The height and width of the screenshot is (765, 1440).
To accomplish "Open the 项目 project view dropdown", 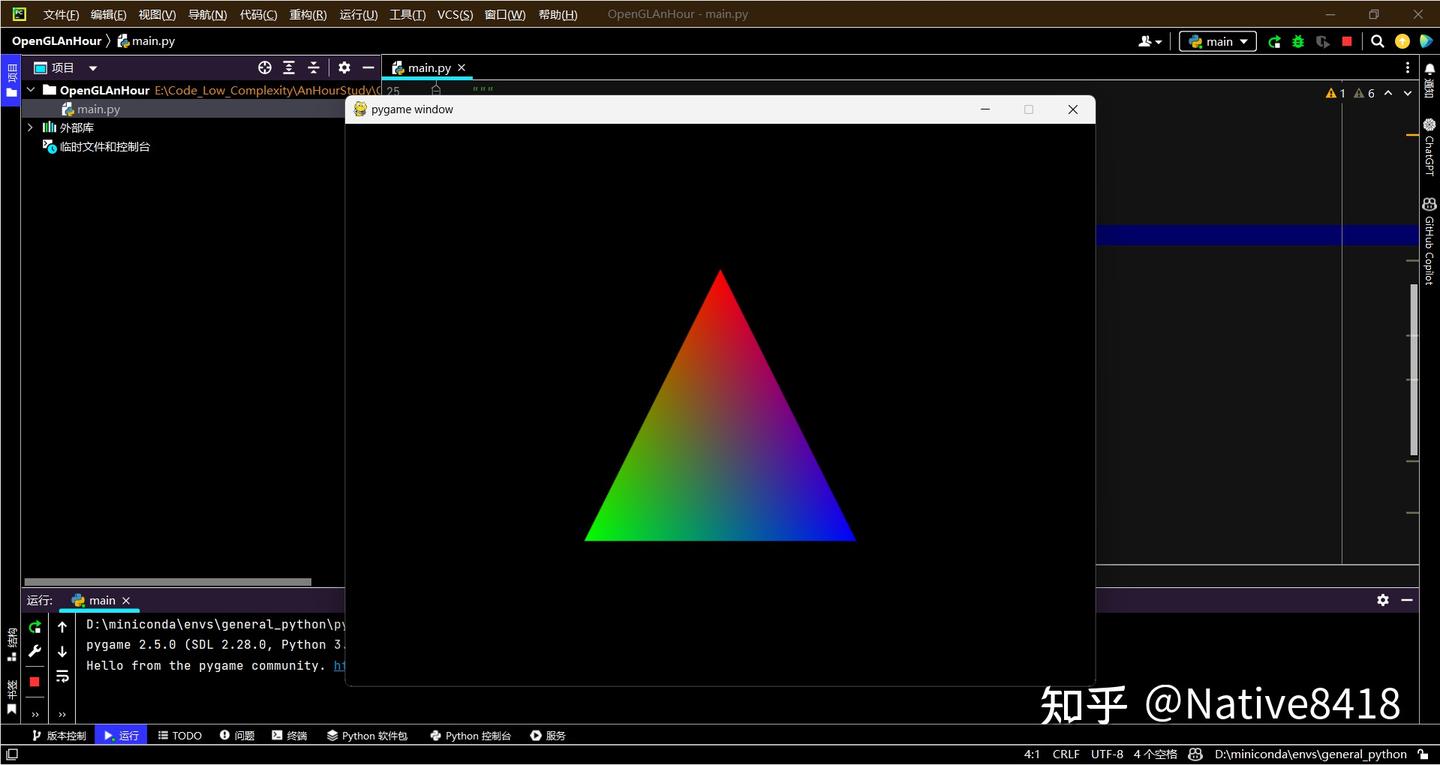I will point(91,67).
